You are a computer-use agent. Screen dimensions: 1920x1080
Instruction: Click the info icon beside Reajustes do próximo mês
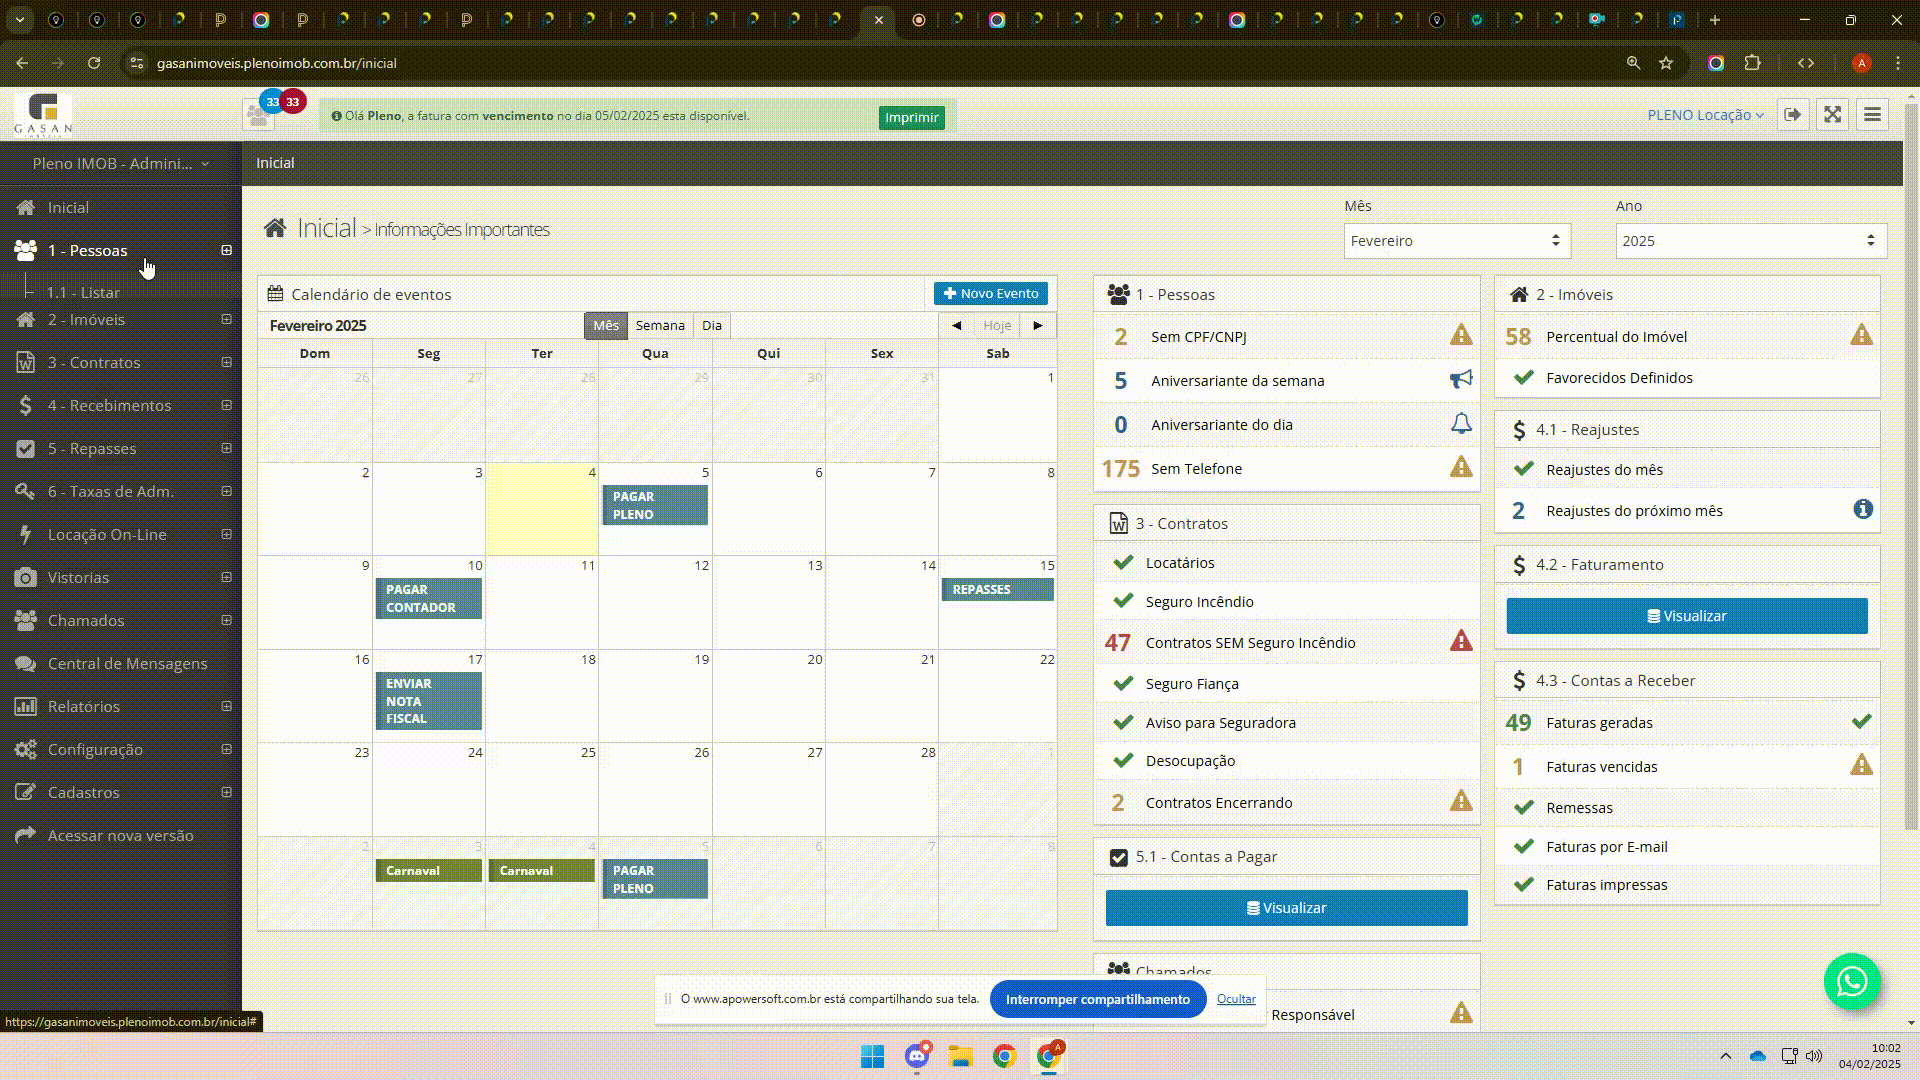tap(1862, 510)
